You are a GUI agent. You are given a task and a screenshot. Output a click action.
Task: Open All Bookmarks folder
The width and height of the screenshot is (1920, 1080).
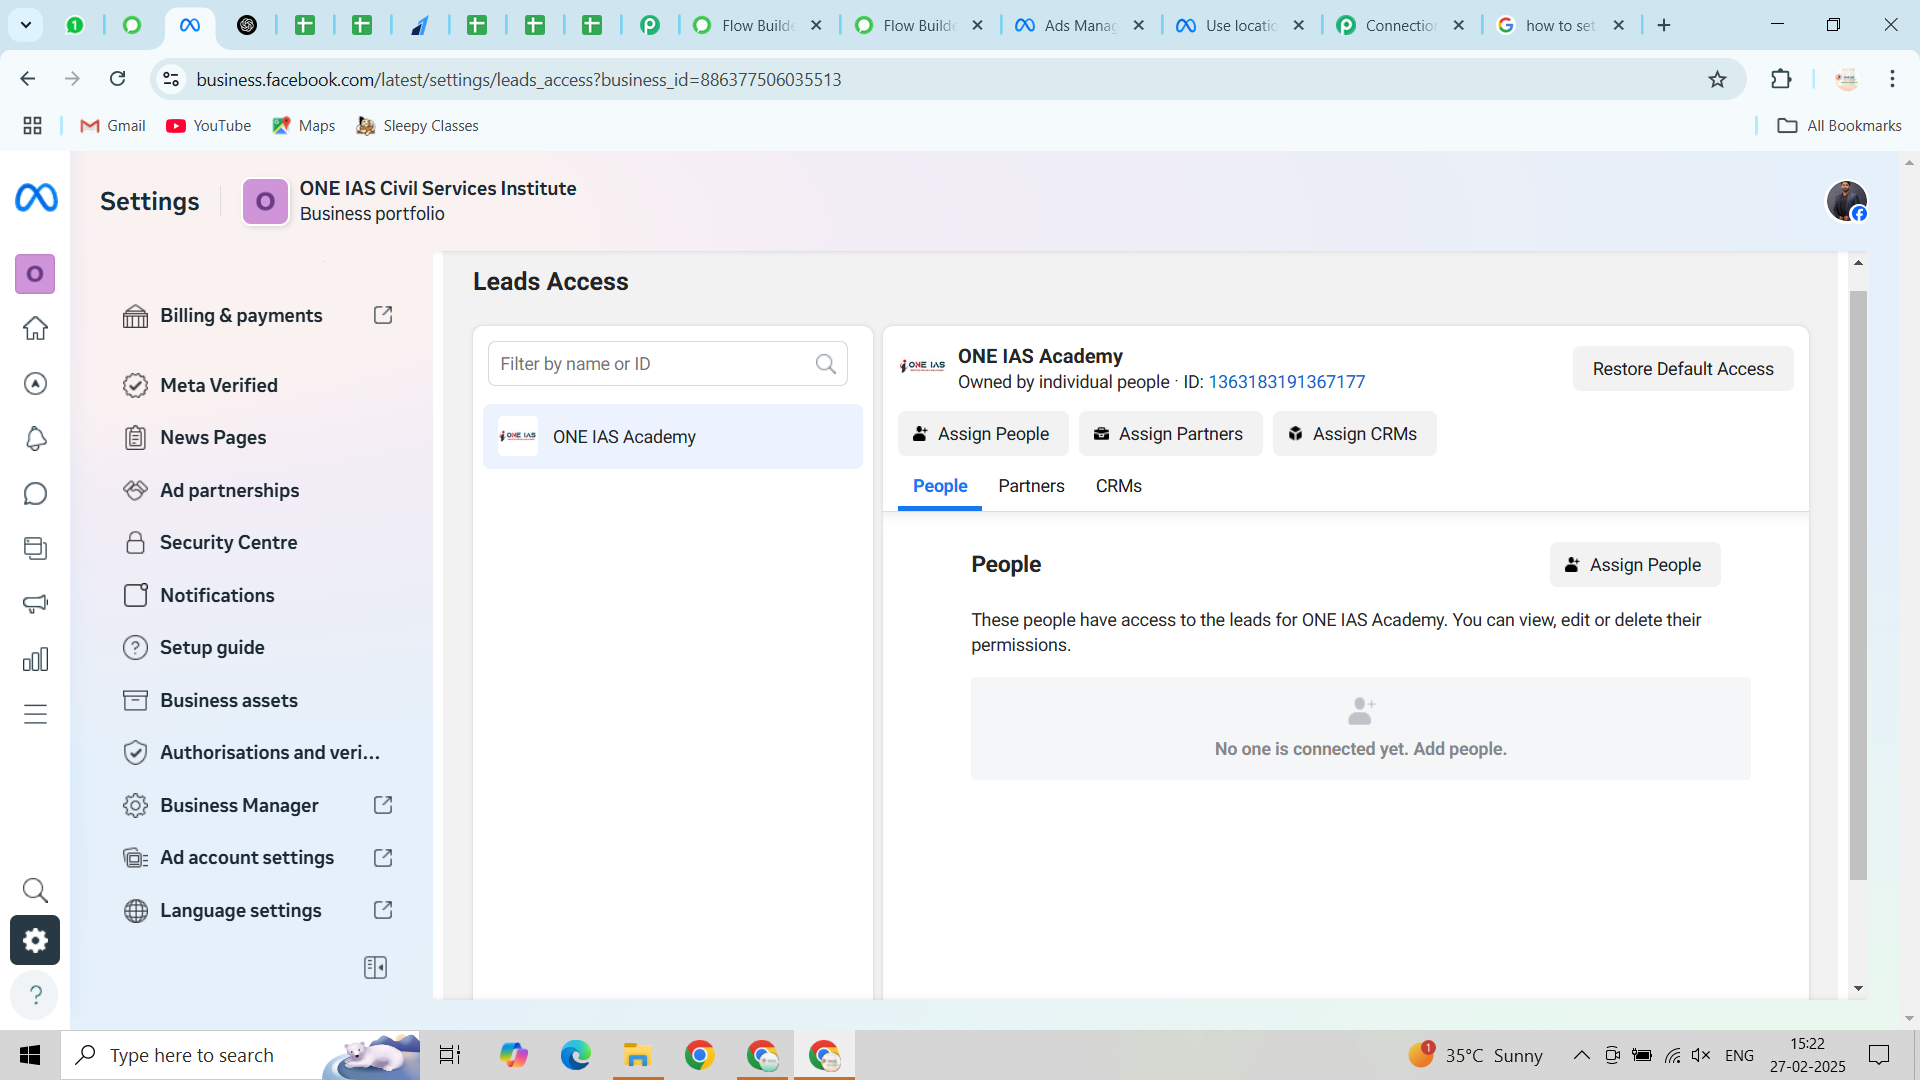pos(1840,126)
